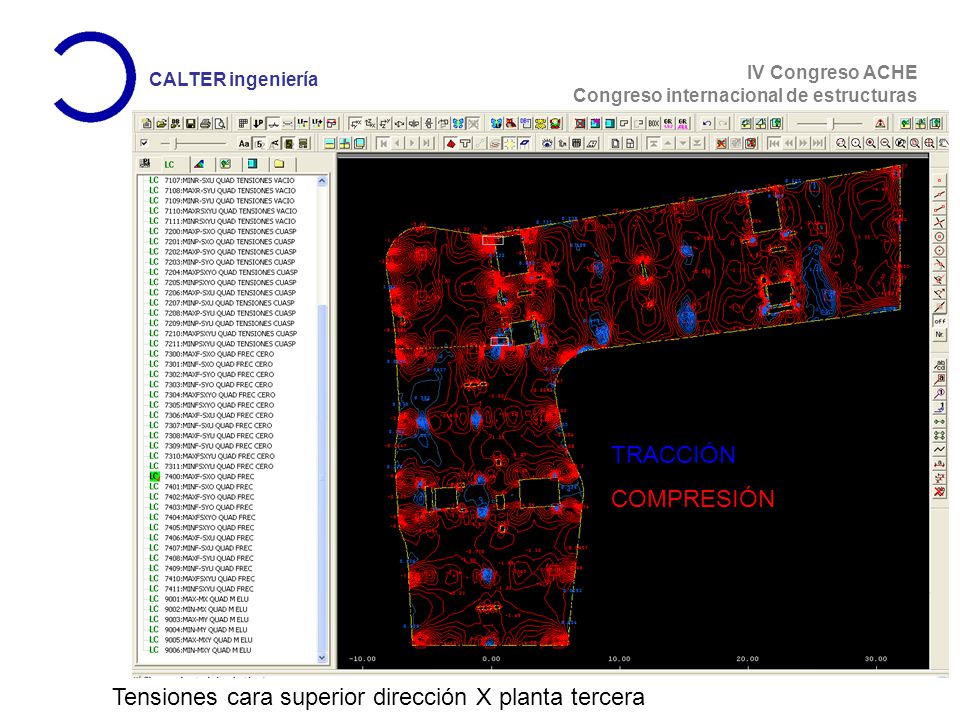Click the BOX toolbar icon
This screenshot has width=960, height=720.
pos(653,124)
